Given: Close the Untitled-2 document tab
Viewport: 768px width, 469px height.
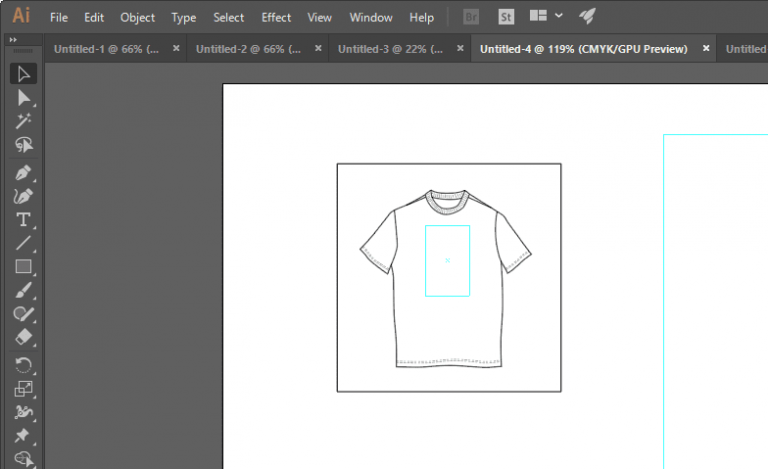Looking at the screenshot, I should coord(318,48).
